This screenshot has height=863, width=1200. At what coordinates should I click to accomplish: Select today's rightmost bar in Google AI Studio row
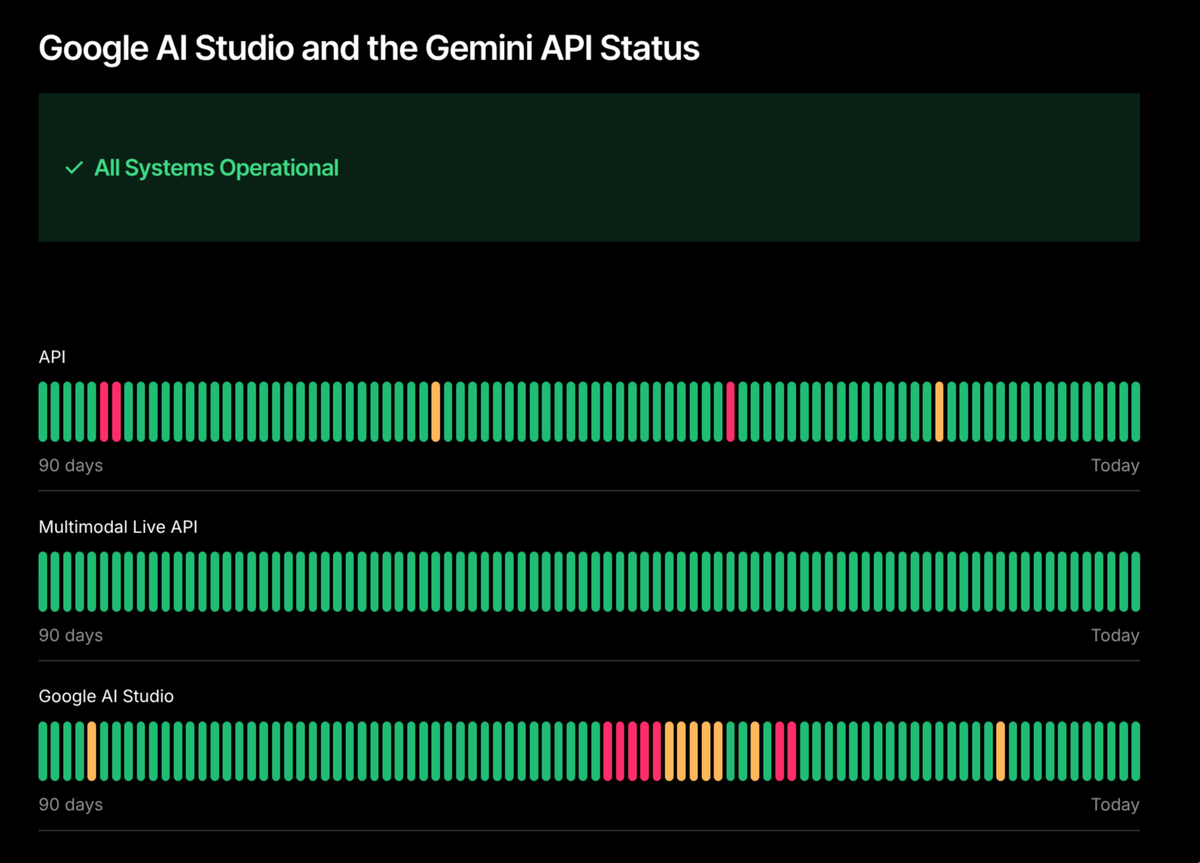(1135, 751)
